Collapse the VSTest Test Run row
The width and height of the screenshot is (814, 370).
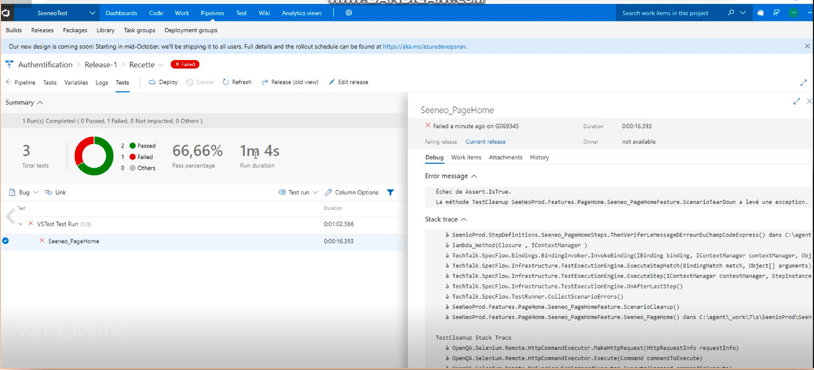coord(20,224)
